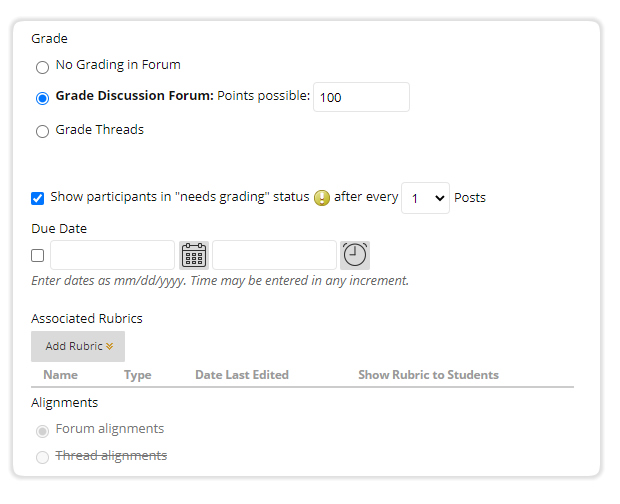This screenshot has width=620, height=504.
Task: Click the due time text field
Action: click(x=274, y=255)
